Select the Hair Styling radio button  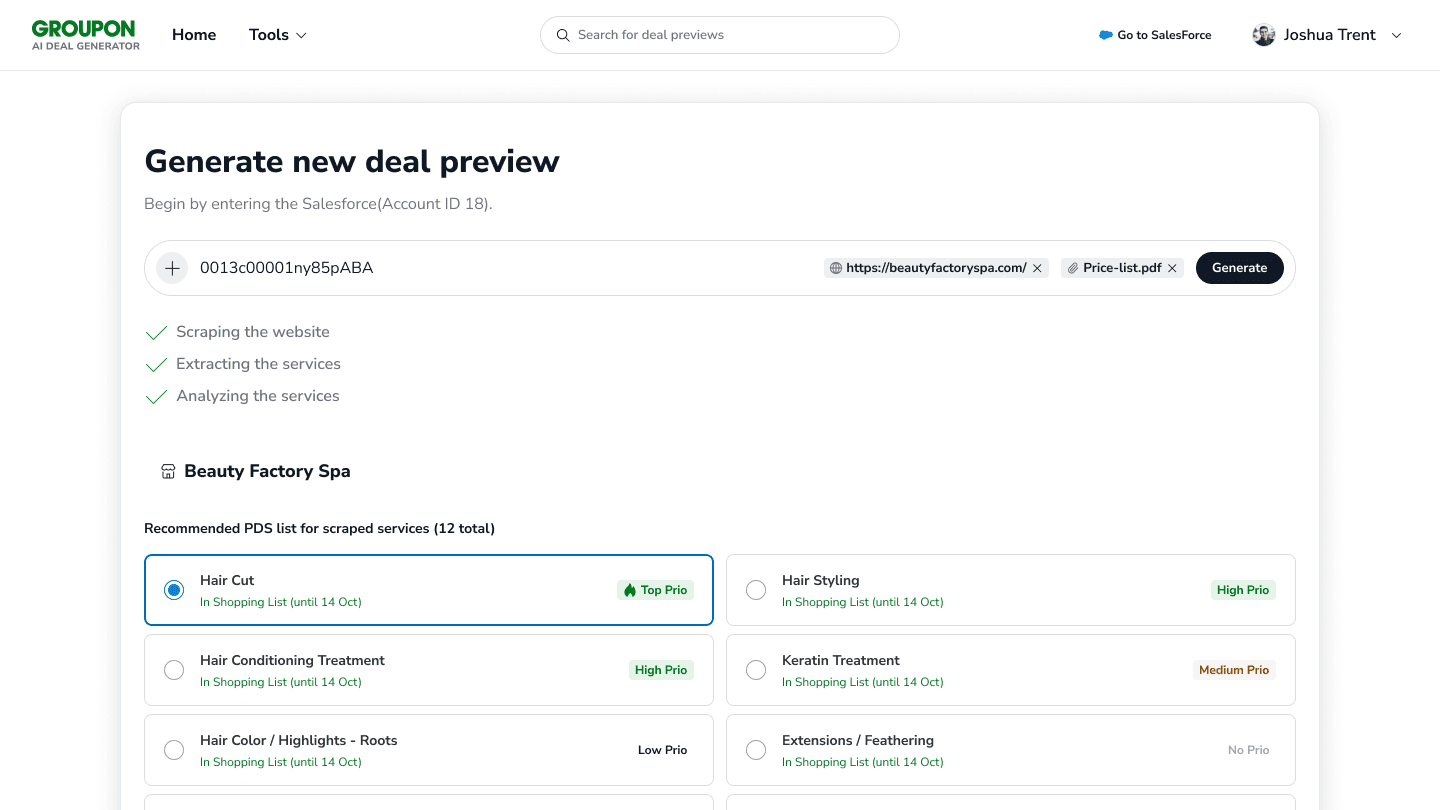point(756,590)
